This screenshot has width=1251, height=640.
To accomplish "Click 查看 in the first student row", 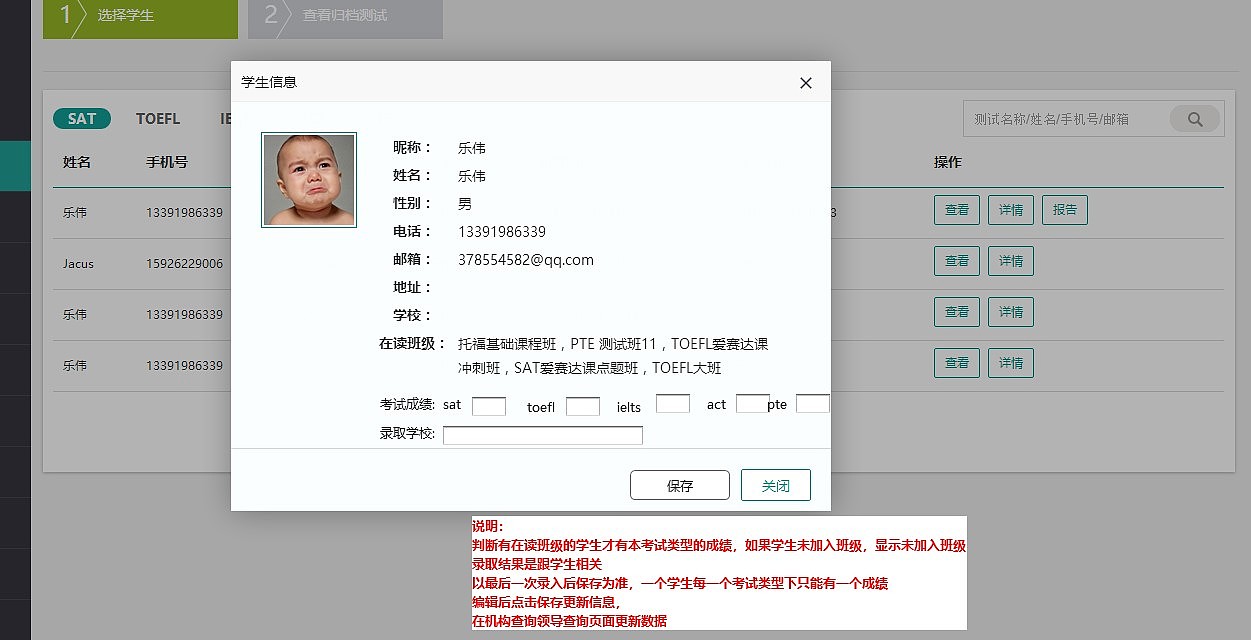I will tap(956, 210).
